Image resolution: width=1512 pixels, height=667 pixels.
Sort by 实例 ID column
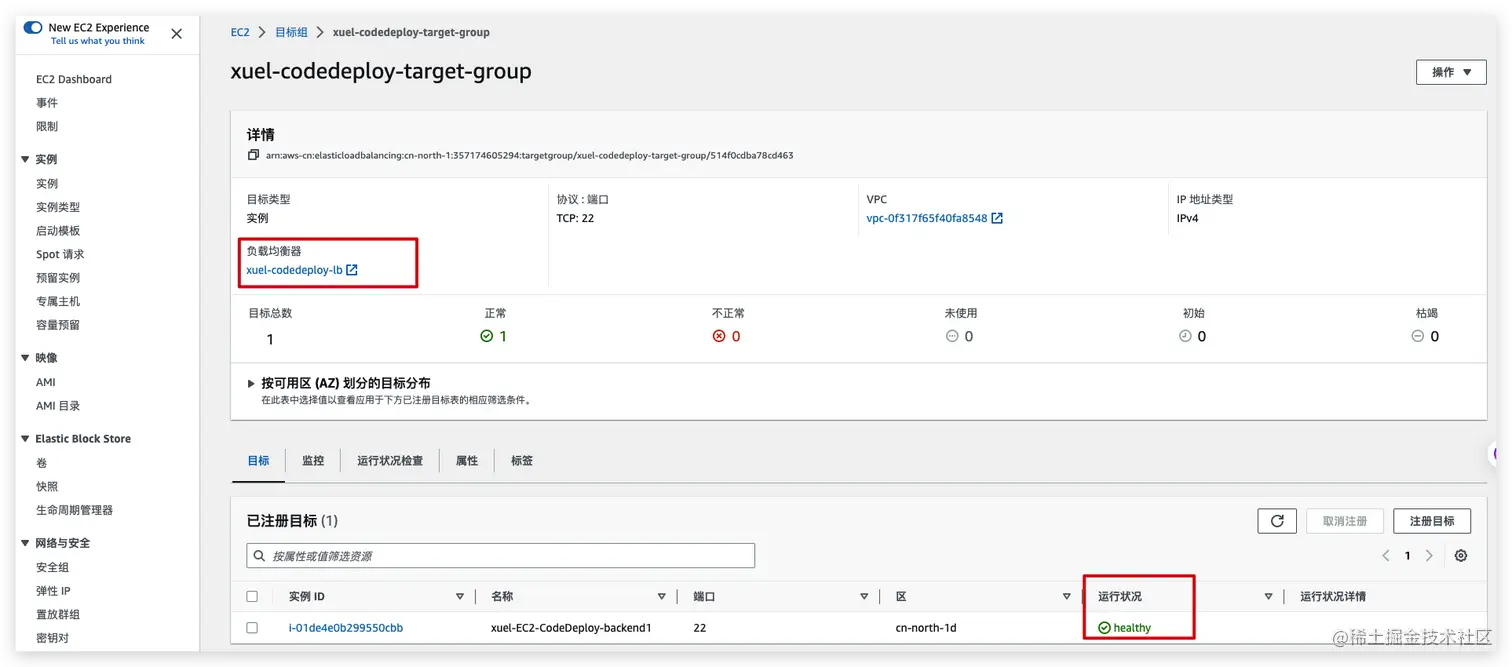pos(460,597)
